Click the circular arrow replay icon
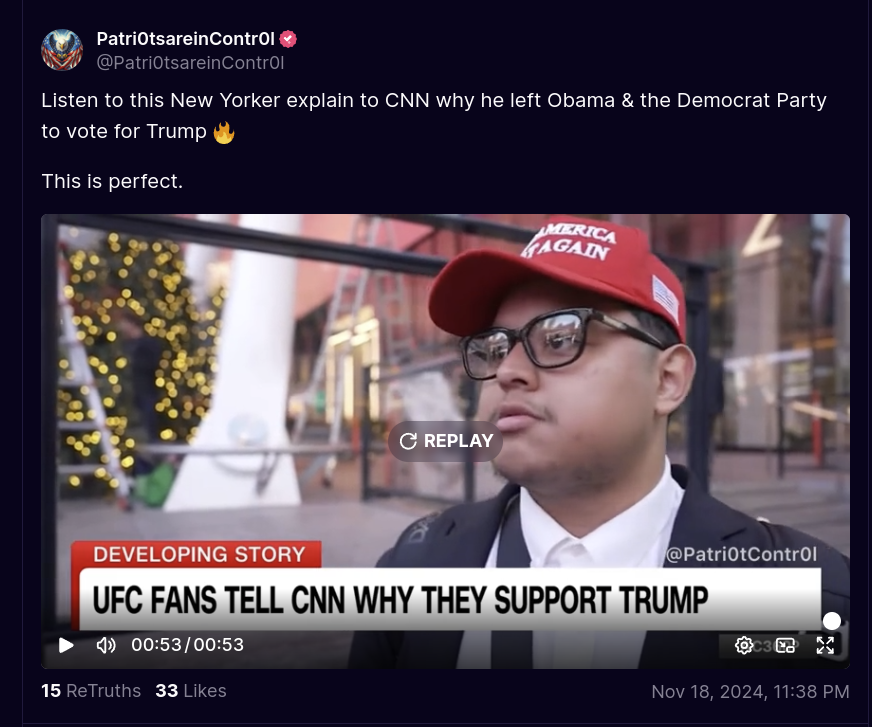This screenshot has width=872, height=727. 408,441
